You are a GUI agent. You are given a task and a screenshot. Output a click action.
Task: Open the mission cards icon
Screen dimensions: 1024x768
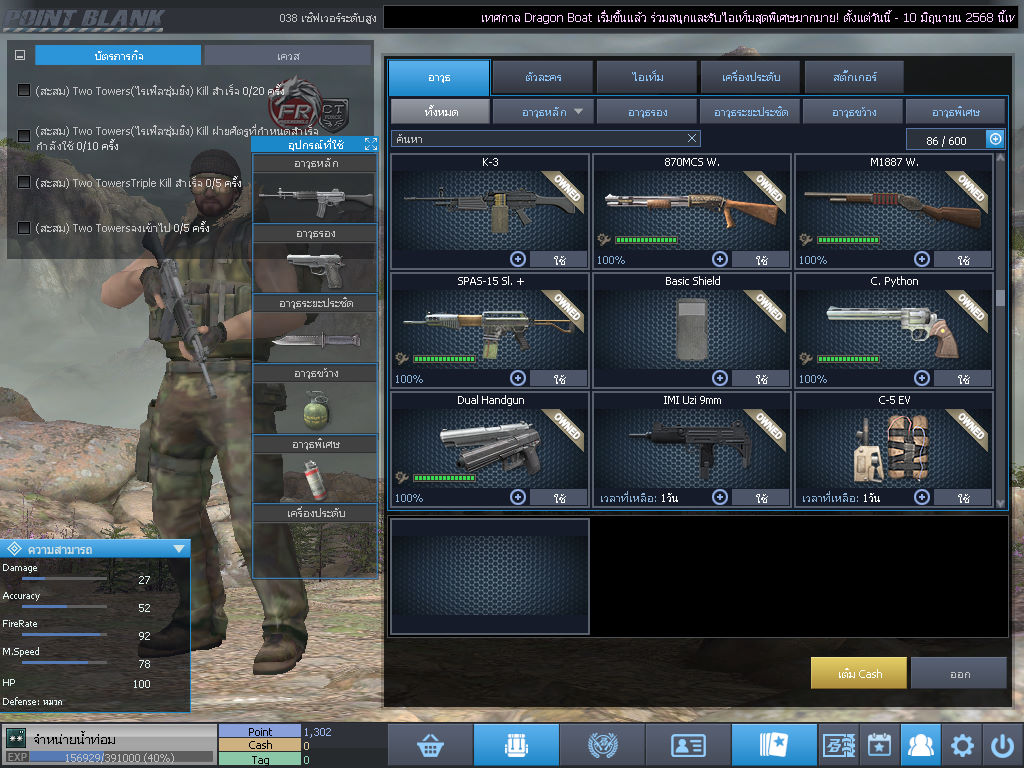[x=773, y=745]
